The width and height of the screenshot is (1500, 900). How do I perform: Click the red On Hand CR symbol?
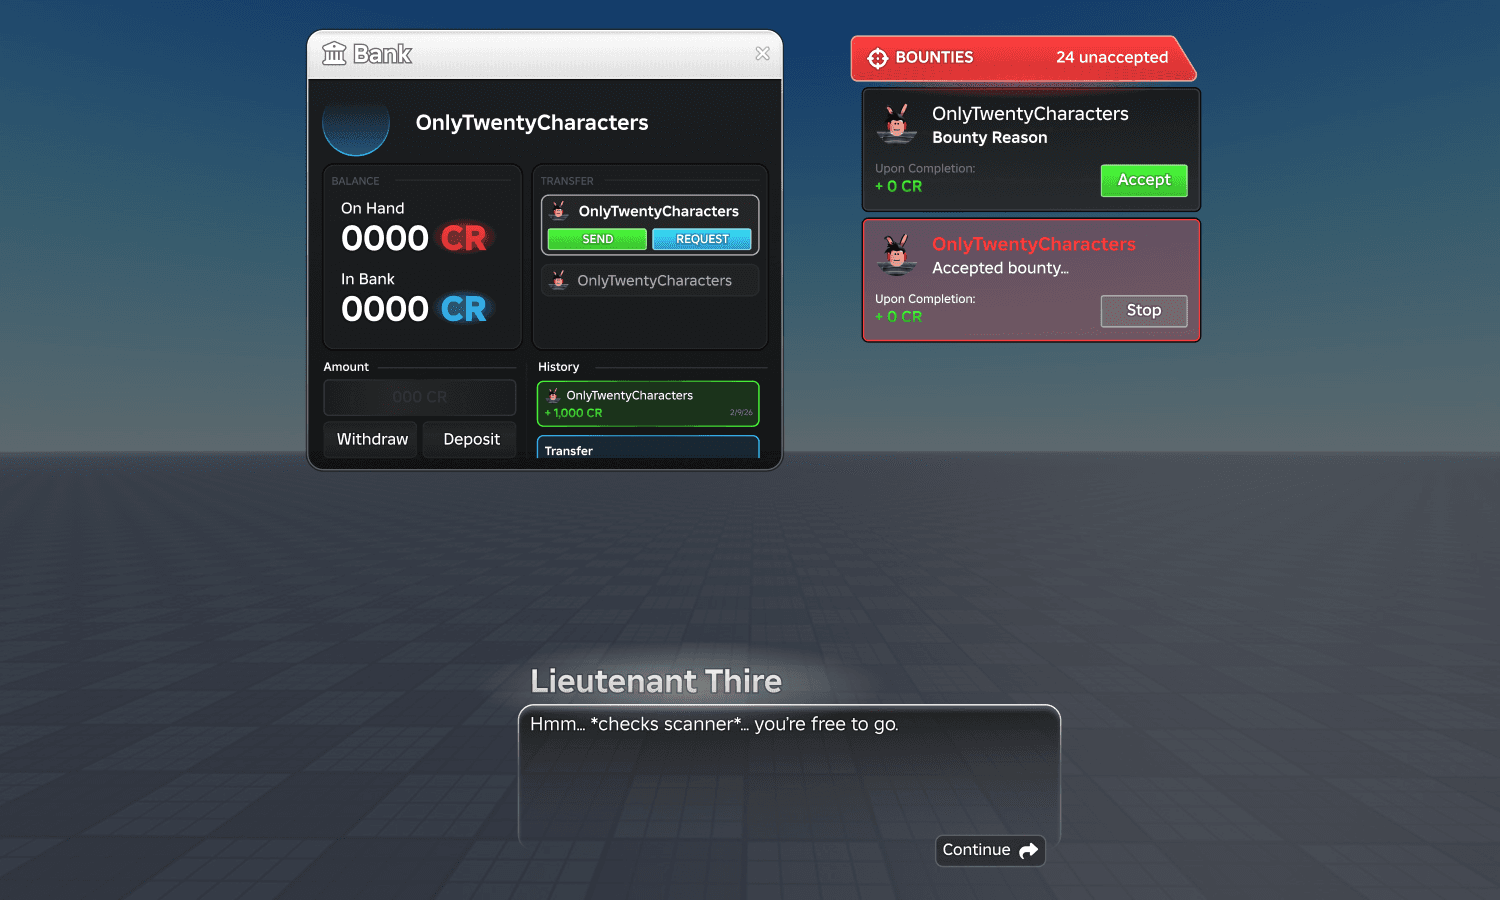(x=464, y=238)
